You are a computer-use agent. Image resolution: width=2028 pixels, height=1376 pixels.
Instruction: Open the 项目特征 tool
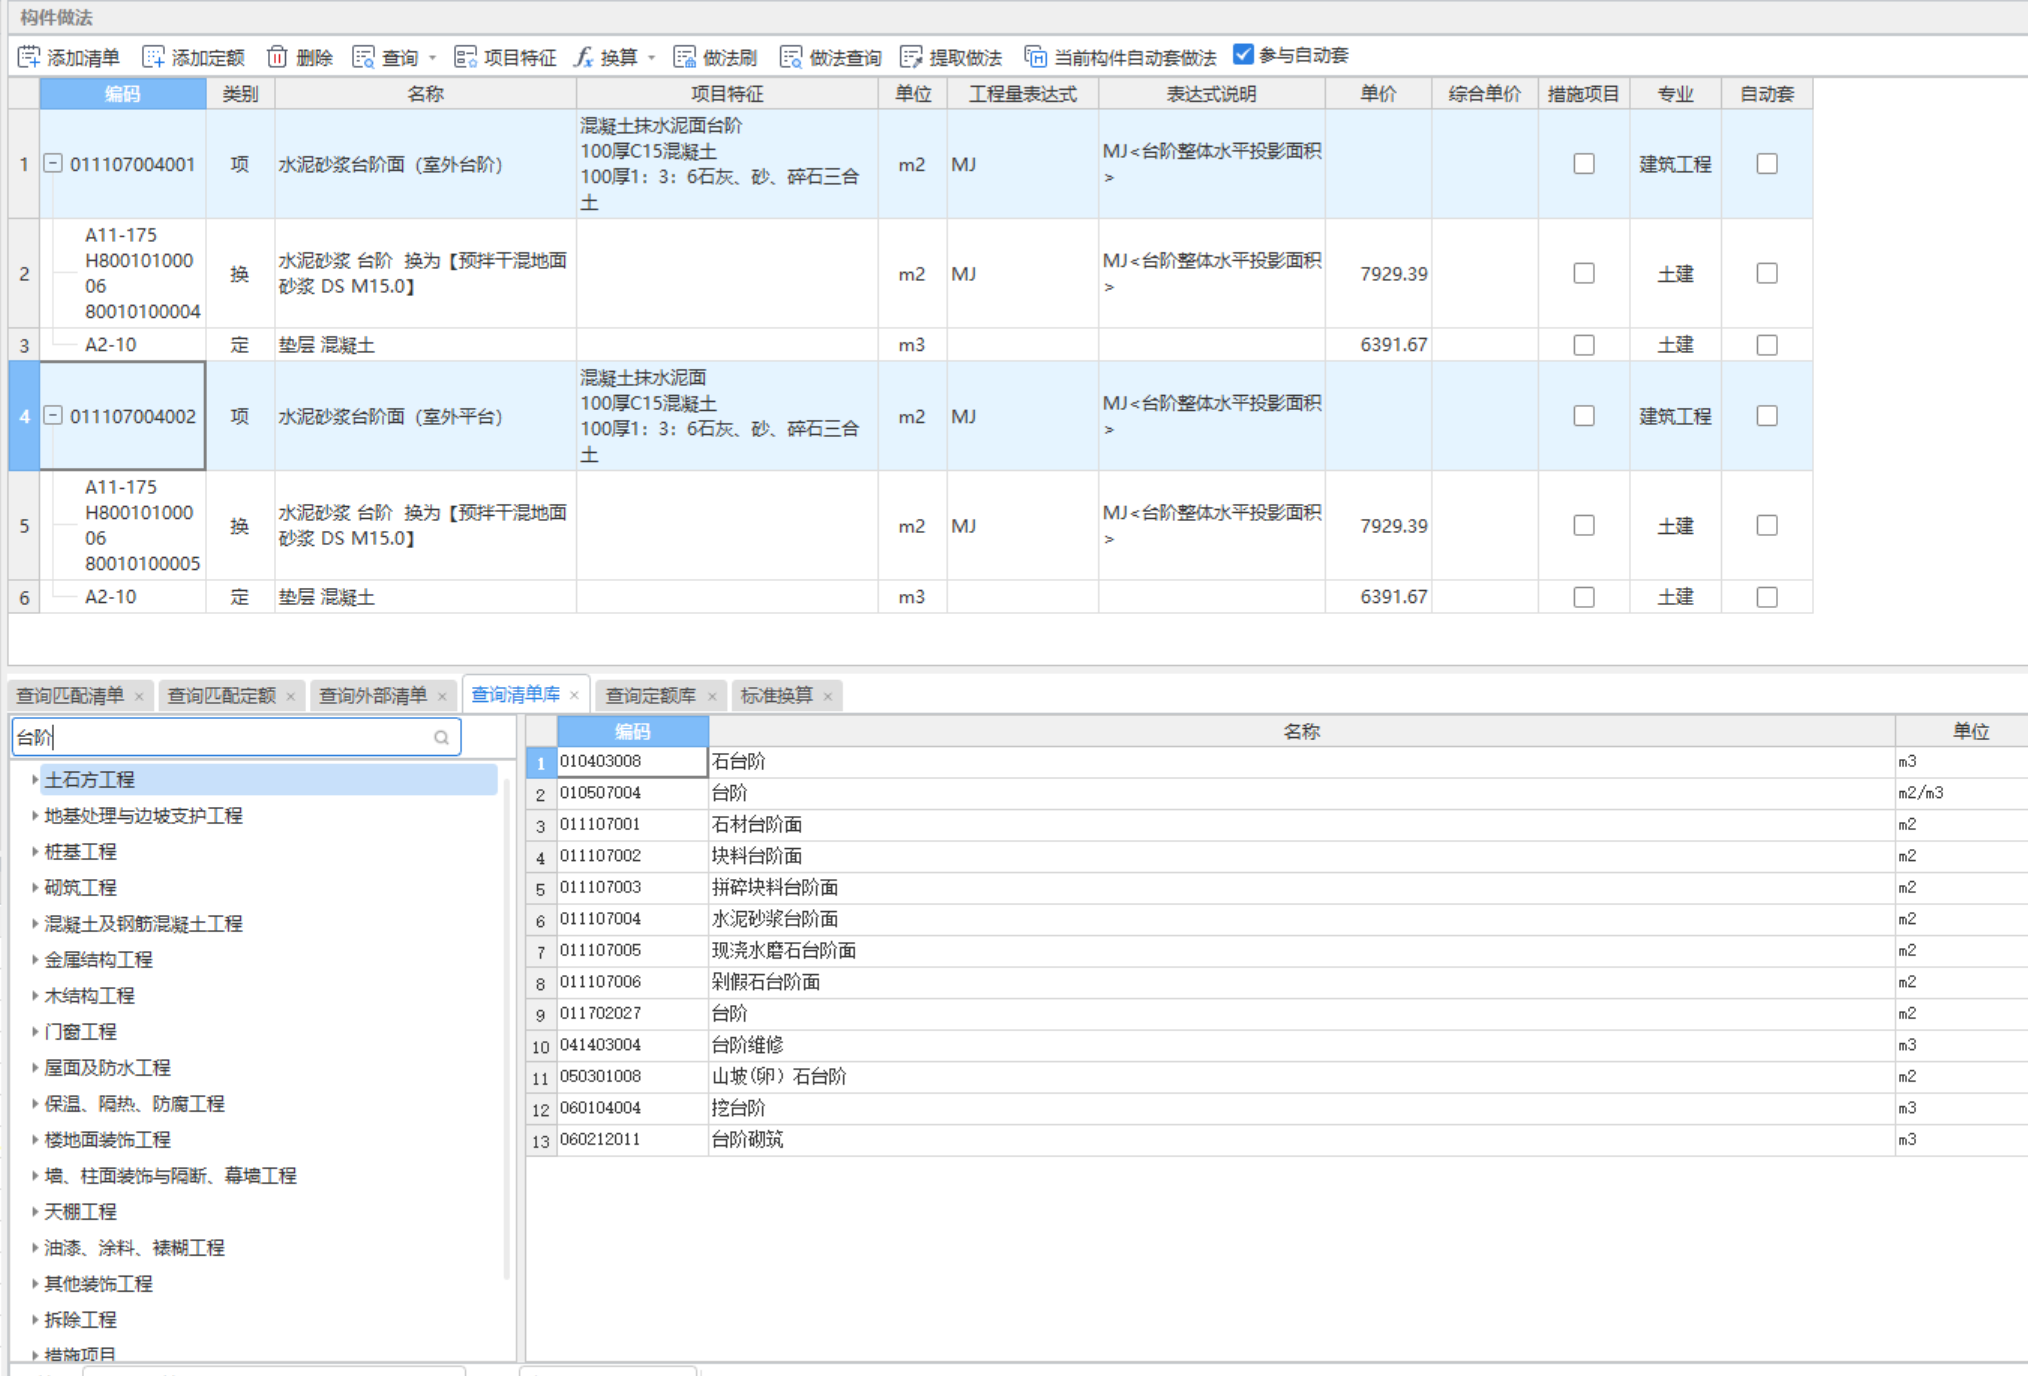504,57
